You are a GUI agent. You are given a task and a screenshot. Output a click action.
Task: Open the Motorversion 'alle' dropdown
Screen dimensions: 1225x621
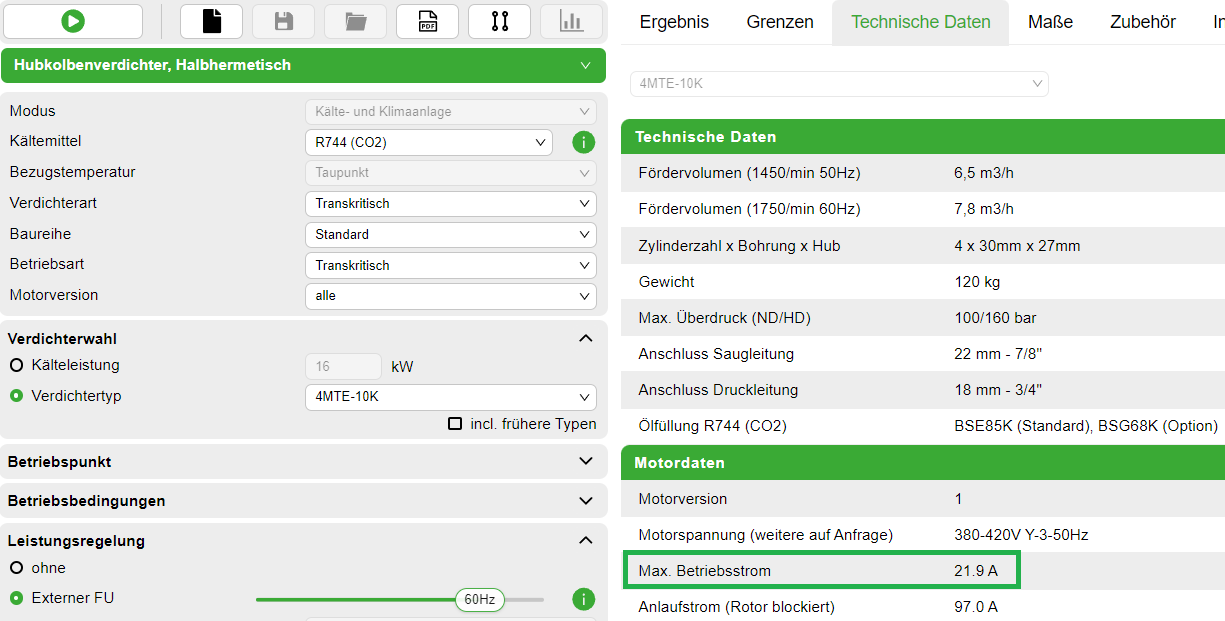click(x=450, y=296)
